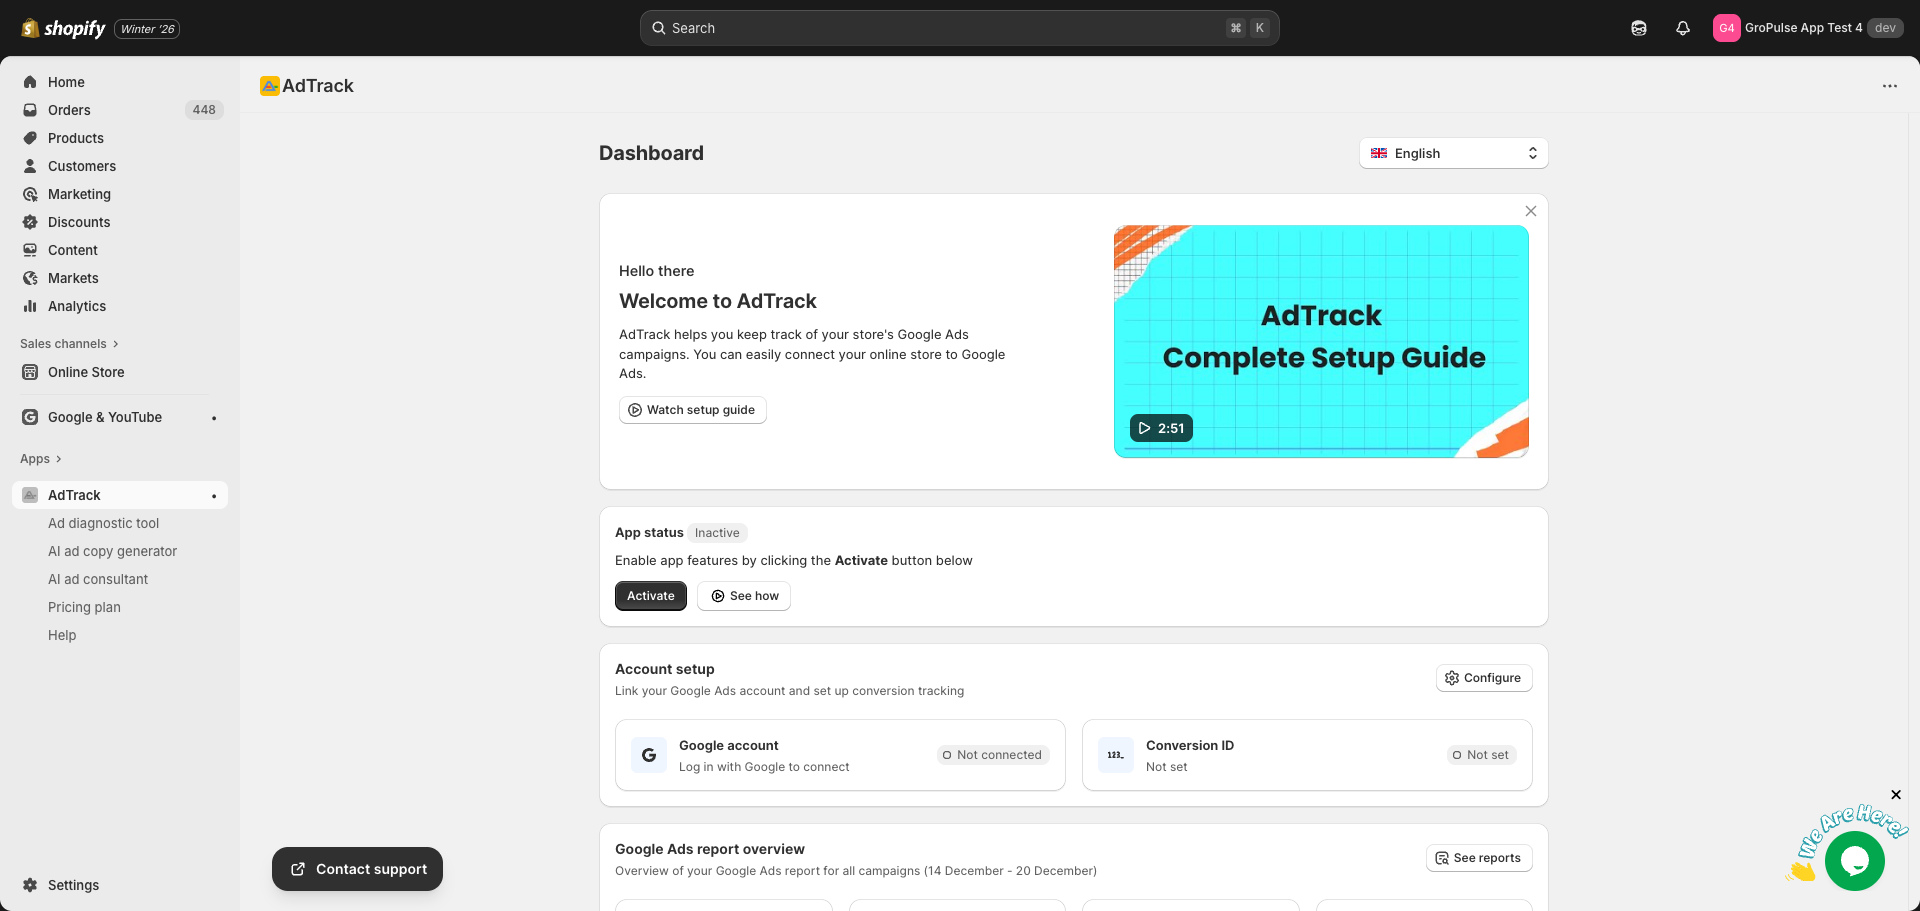Open the Analytics section
This screenshot has height=911, width=1920.
point(75,306)
